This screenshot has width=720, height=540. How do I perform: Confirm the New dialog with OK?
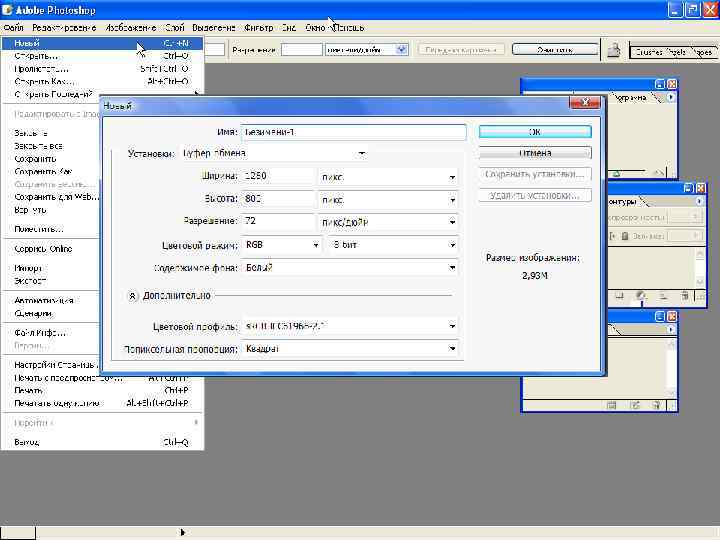[535, 132]
